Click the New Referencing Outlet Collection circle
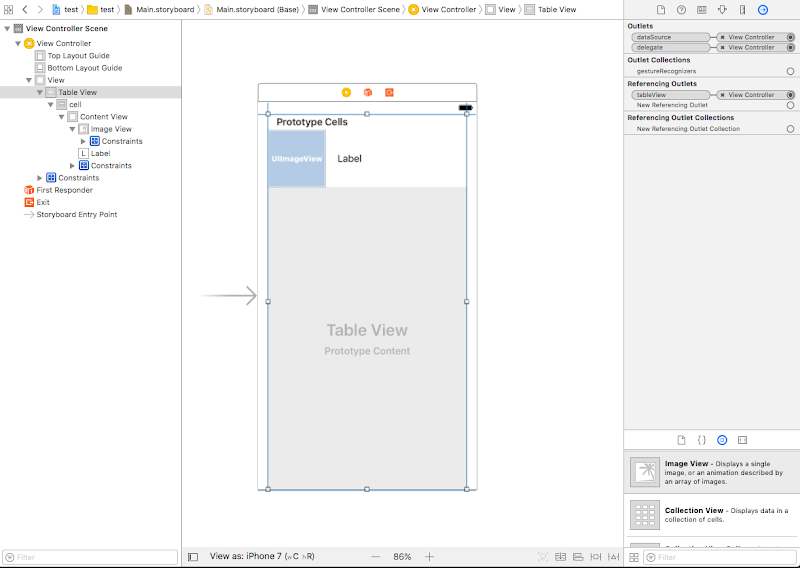The height and width of the screenshot is (568, 800). coord(790,129)
